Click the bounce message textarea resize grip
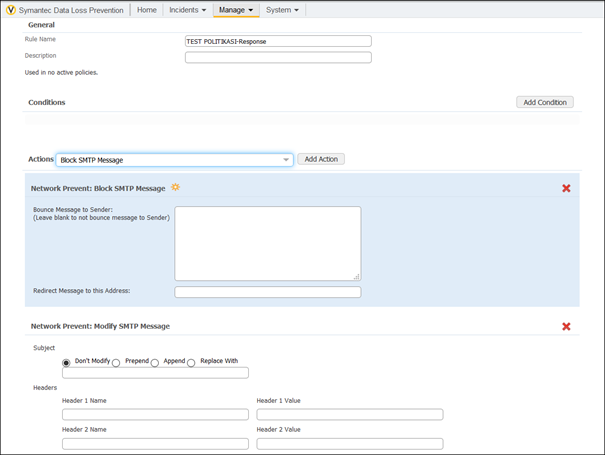The width and height of the screenshot is (605, 455). [357, 276]
